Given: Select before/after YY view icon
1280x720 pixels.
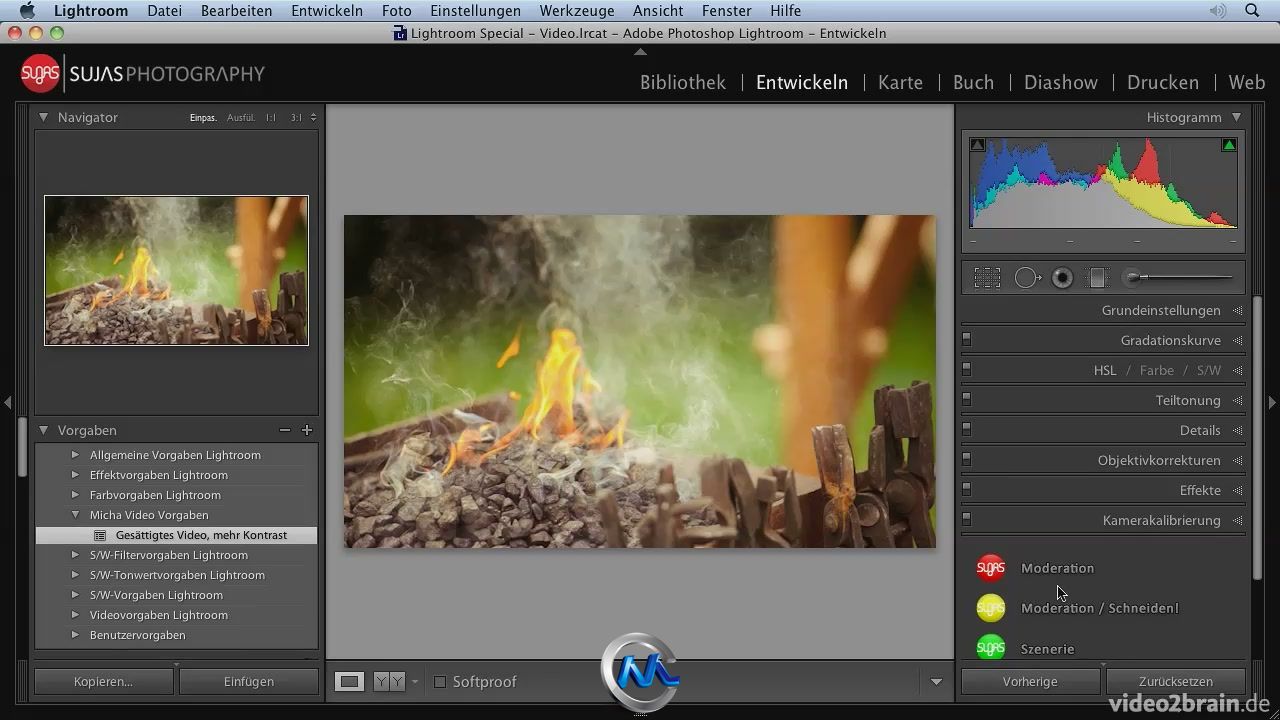Looking at the screenshot, I should click(389, 682).
